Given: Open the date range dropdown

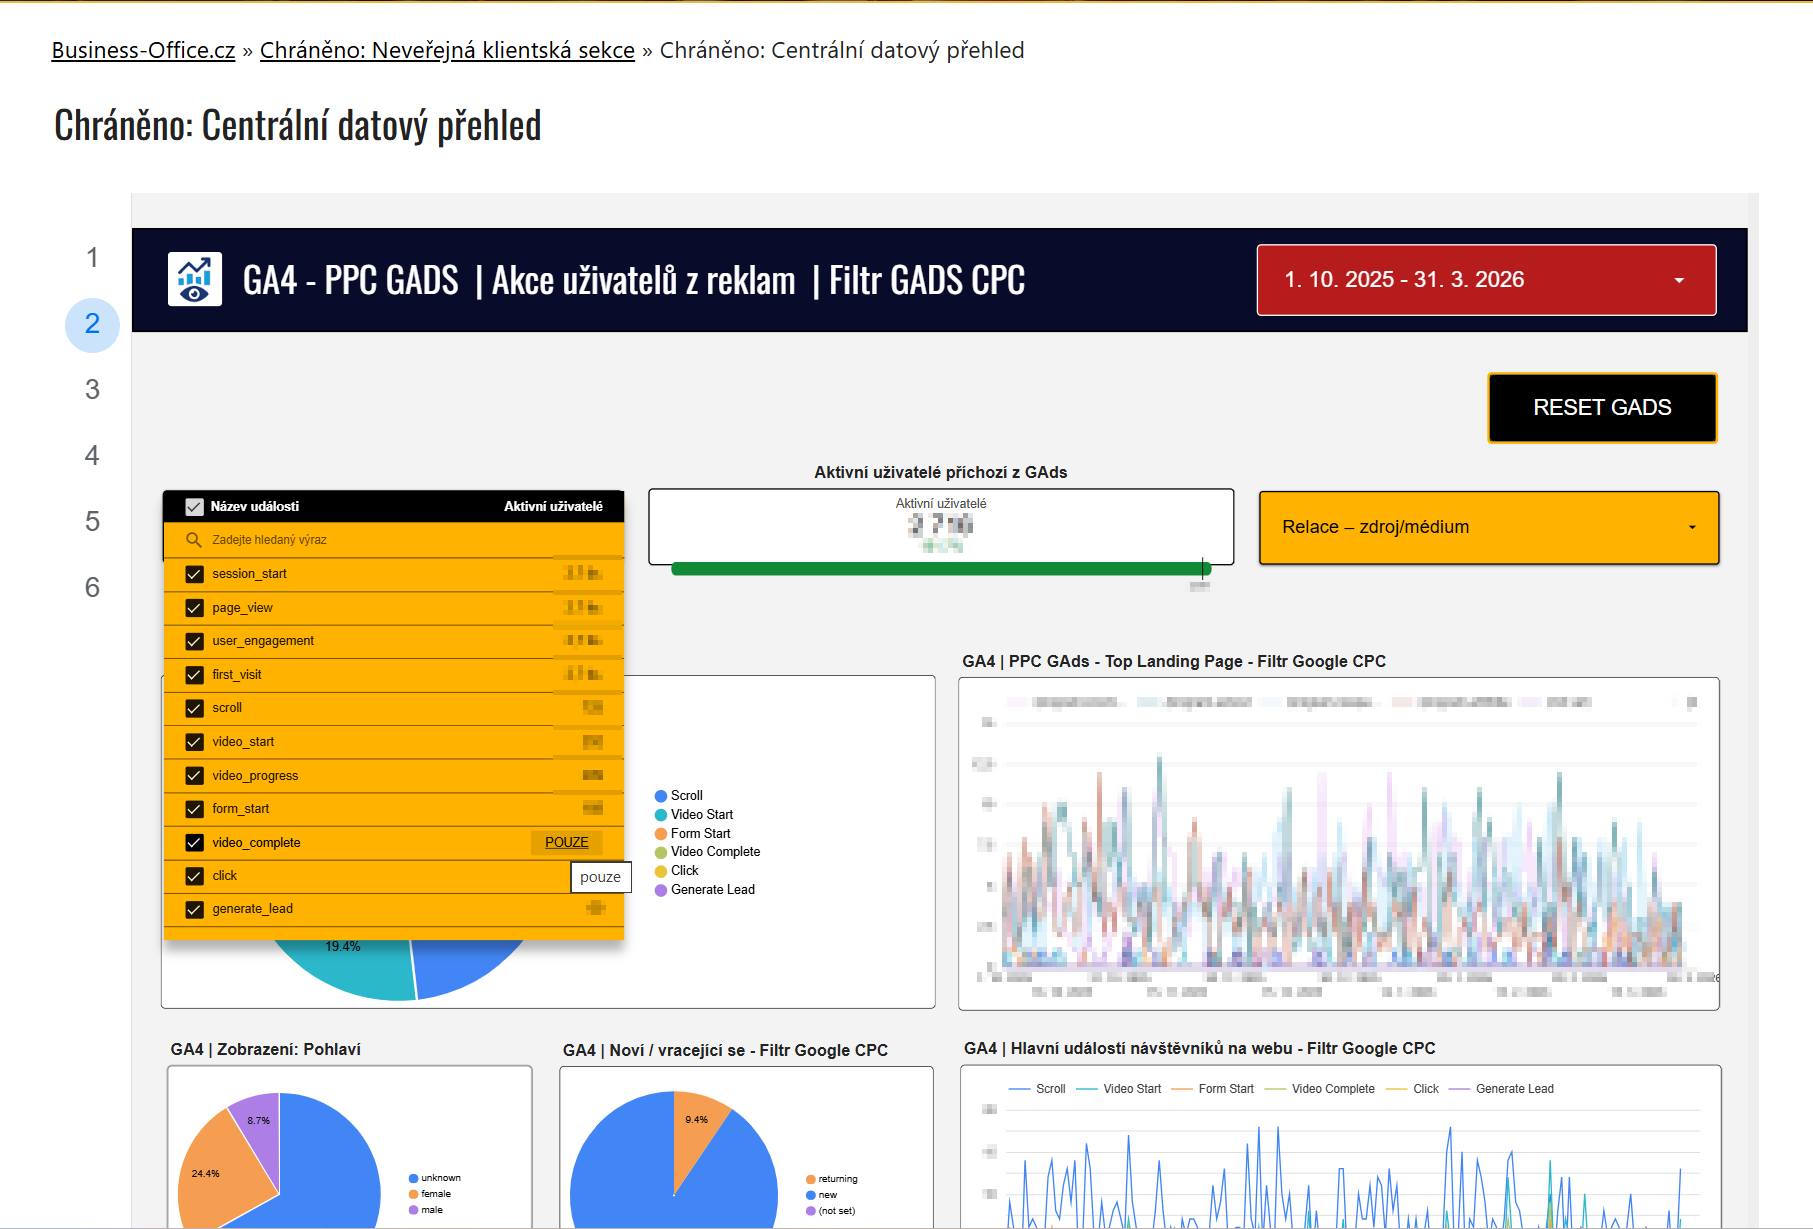Looking at the screenshot, I should tap(1486, 280).
